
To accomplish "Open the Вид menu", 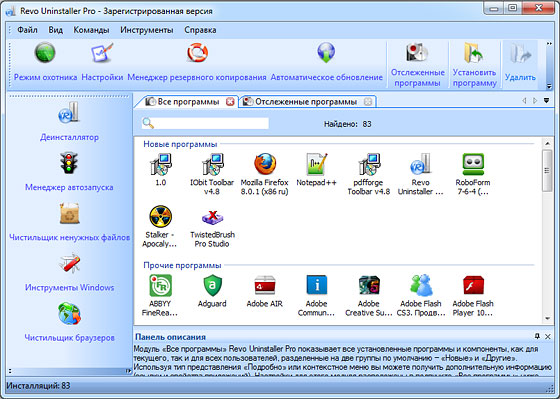I will pos(55,30).
